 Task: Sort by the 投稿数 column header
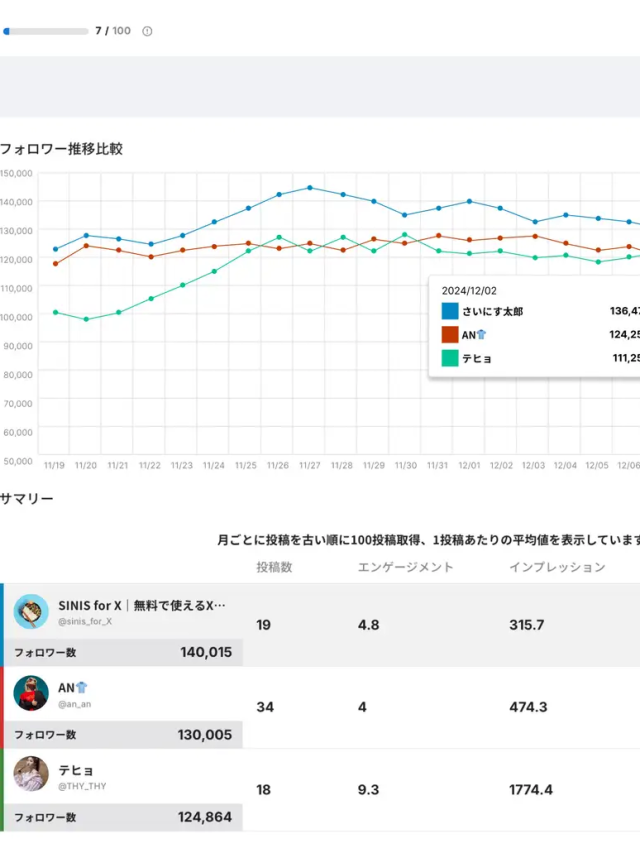274,567
